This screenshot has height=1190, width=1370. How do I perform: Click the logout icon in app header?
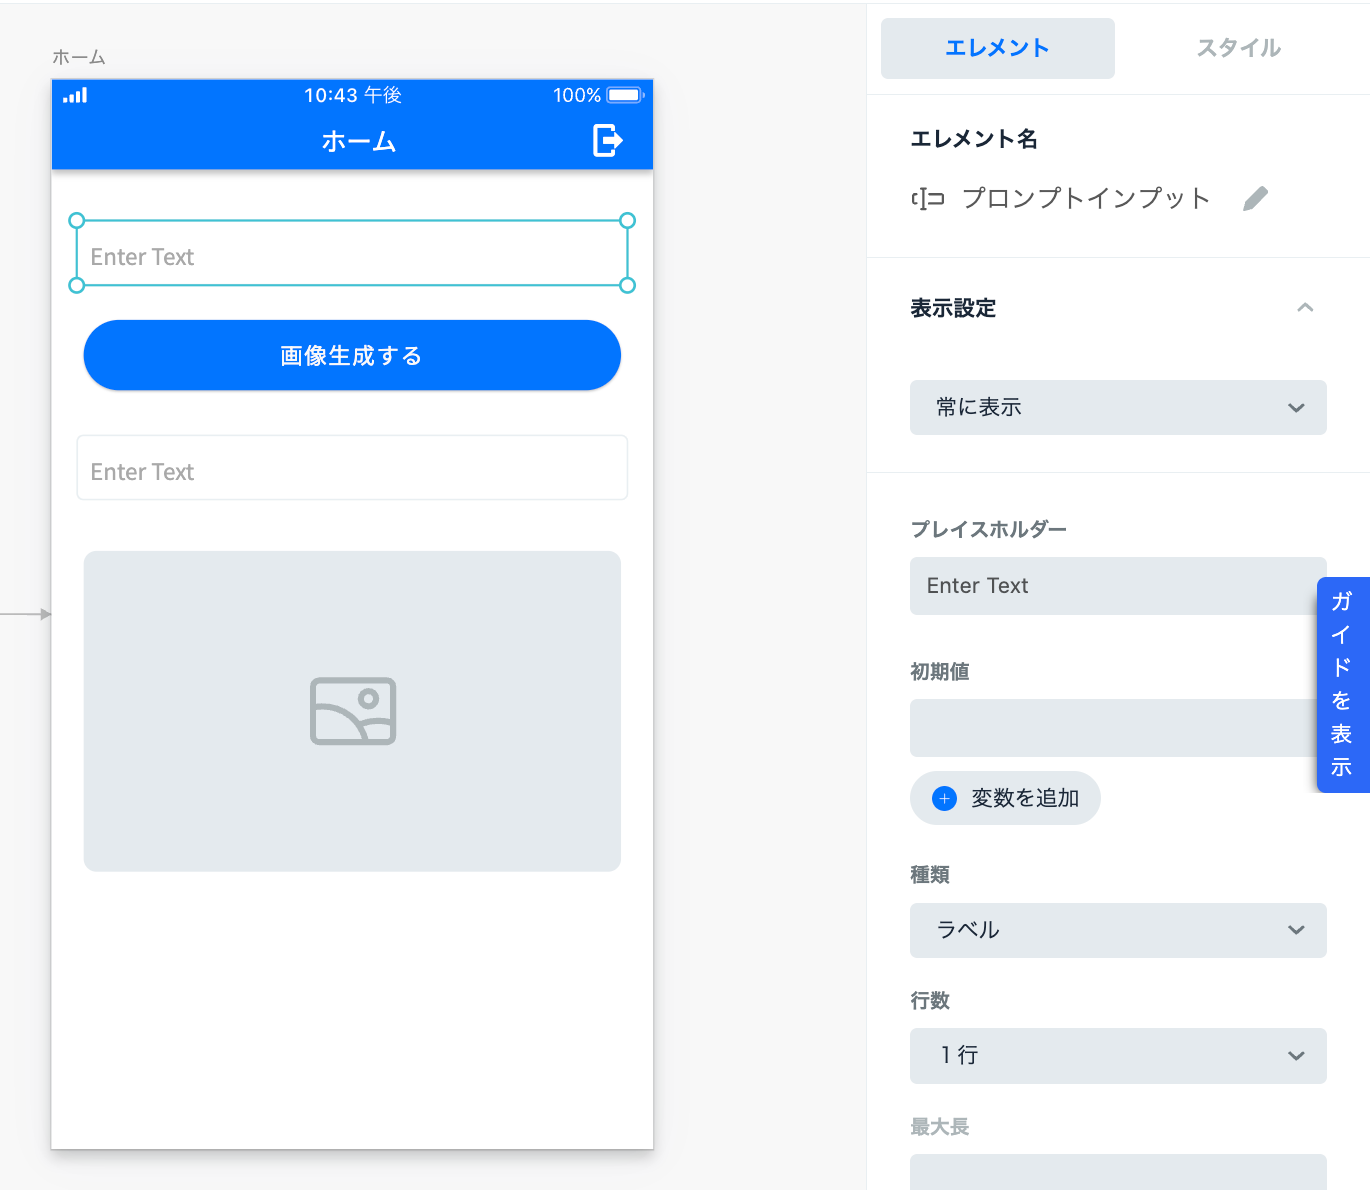[x=607, y=140]
